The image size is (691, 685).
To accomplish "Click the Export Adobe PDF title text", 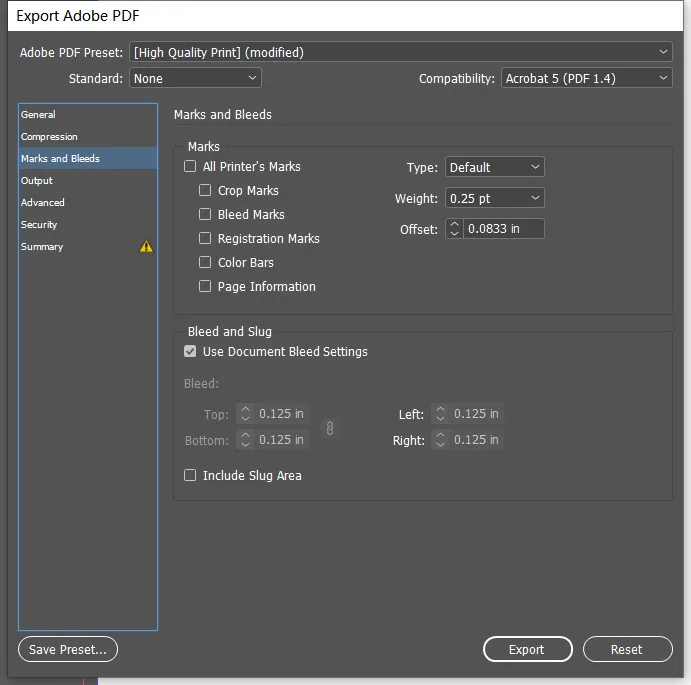I will (x=78, y=16).
